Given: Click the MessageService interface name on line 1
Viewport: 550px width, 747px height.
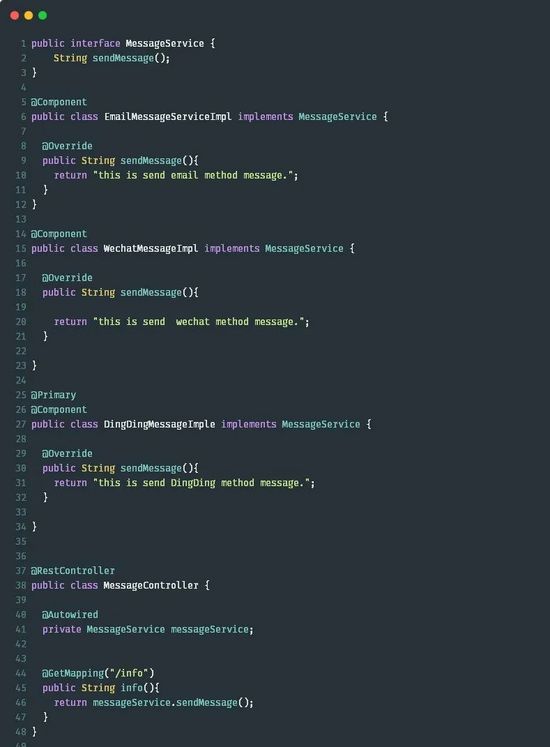Looking at the screenshot, I should click(165, 43).
